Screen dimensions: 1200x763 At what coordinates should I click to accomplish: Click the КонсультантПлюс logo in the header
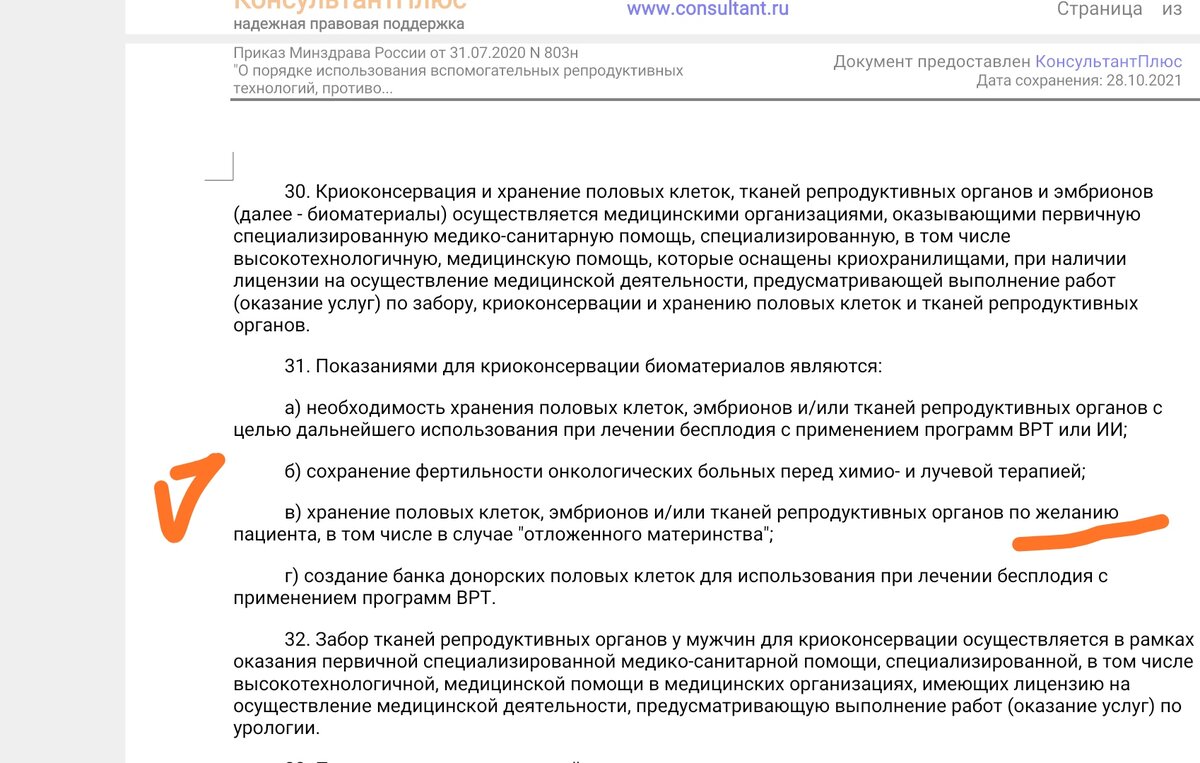[349, 5]
